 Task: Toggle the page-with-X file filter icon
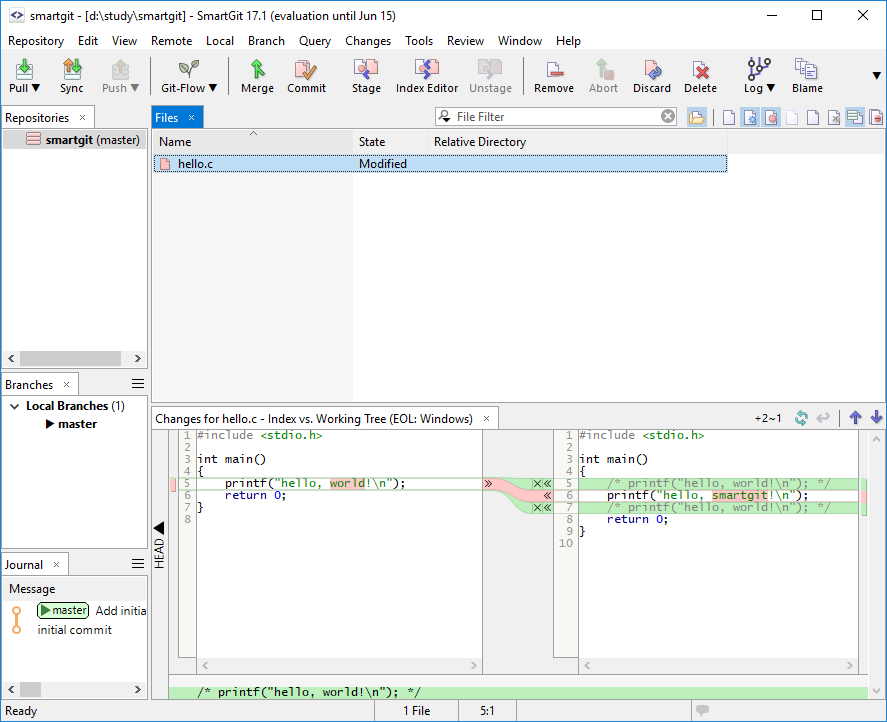click(x=834, y=117)
